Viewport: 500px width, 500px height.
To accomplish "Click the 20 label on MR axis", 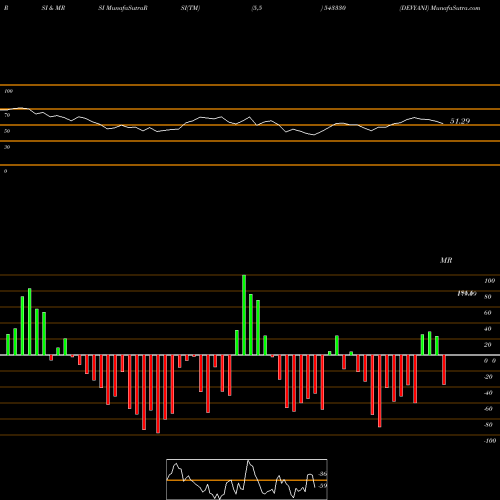I will (x=488, y=345).
